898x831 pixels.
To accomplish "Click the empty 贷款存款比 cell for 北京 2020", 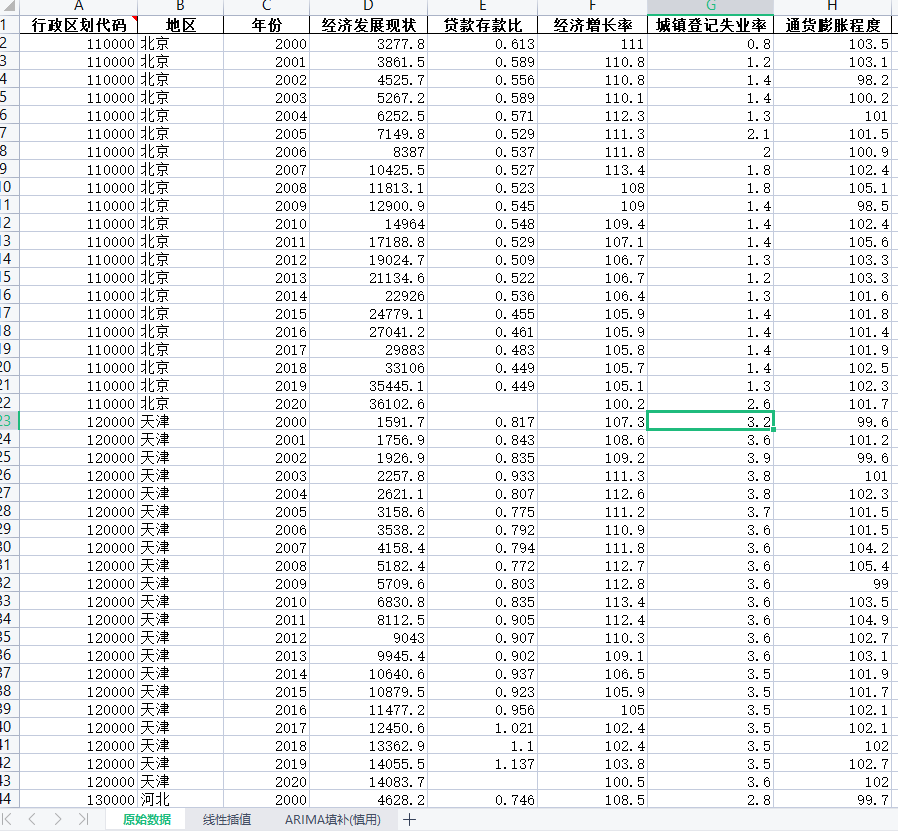I will click(483, 404).
